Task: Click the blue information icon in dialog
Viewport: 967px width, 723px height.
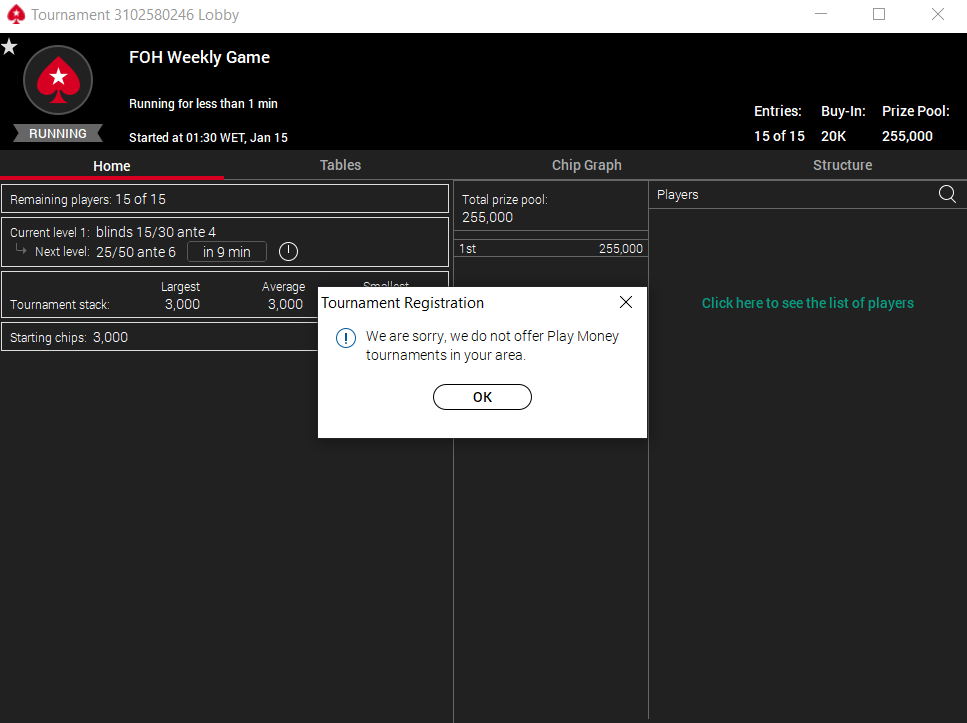Action: coord(346,338)
